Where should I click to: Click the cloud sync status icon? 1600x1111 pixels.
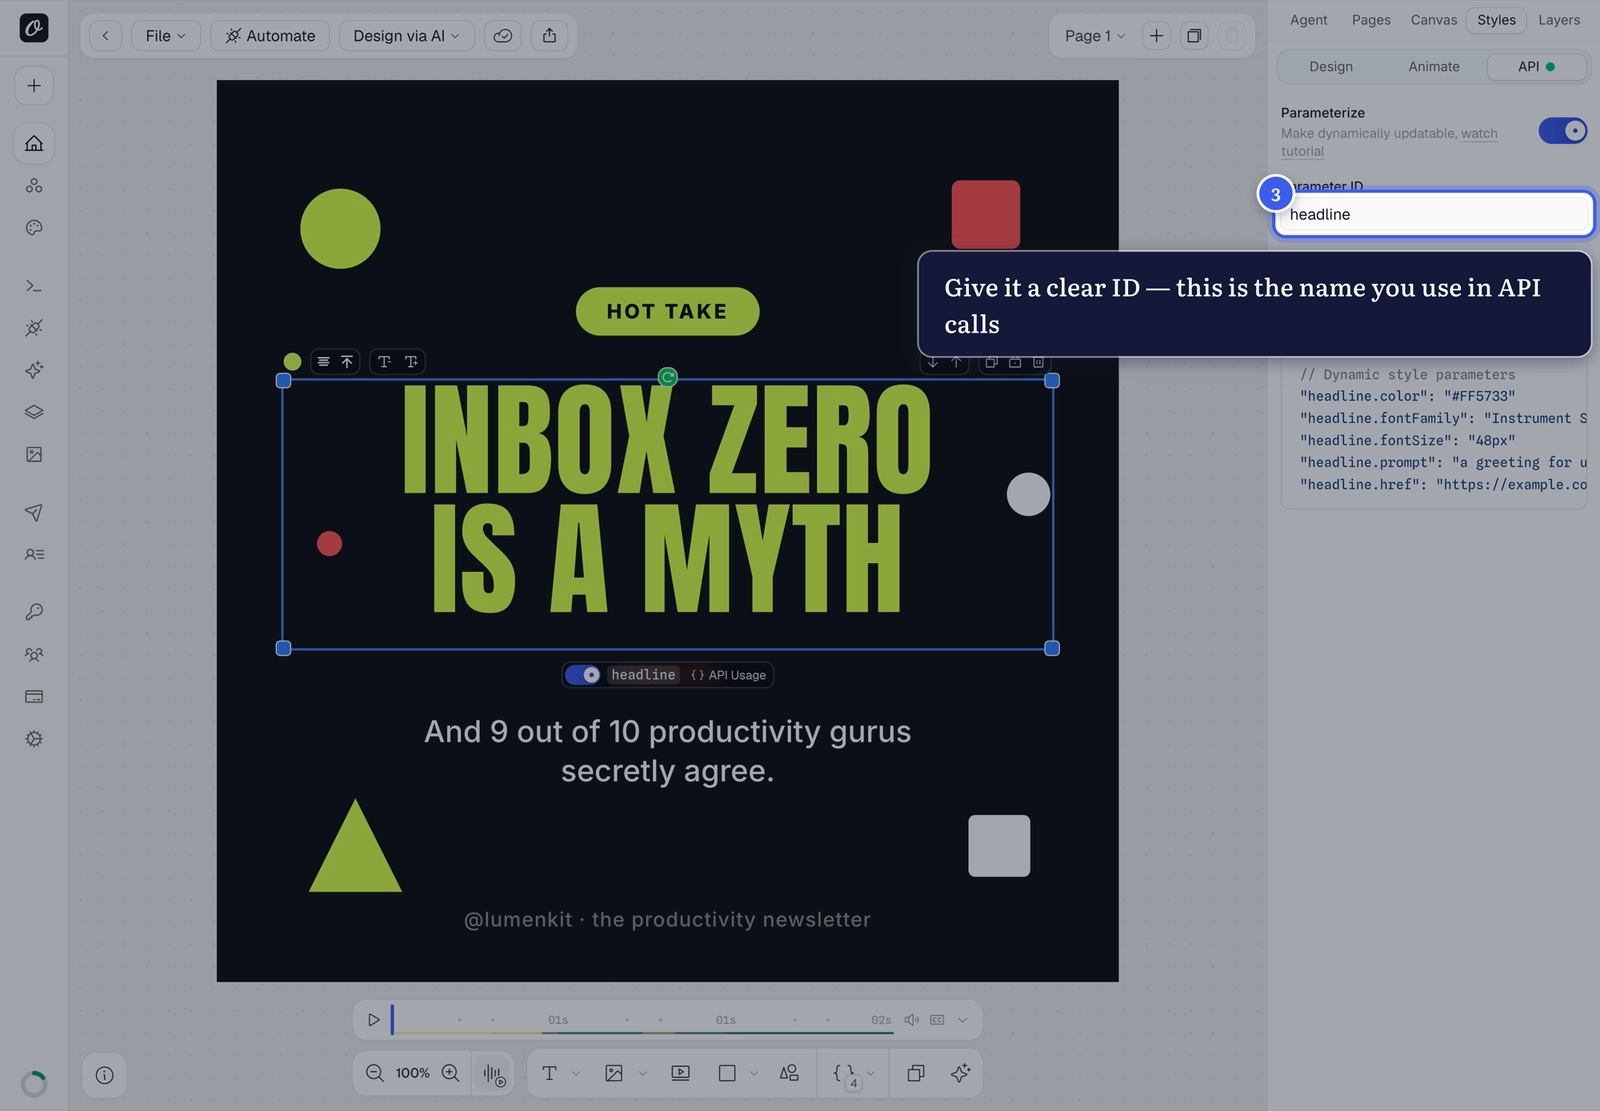tap(503, 36)
